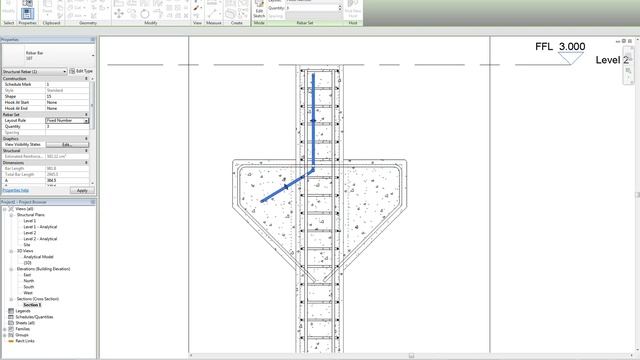Screen dimensions: 640x360
Task: Select Legends in Project Browser
Action: click(x=22, y=311)
